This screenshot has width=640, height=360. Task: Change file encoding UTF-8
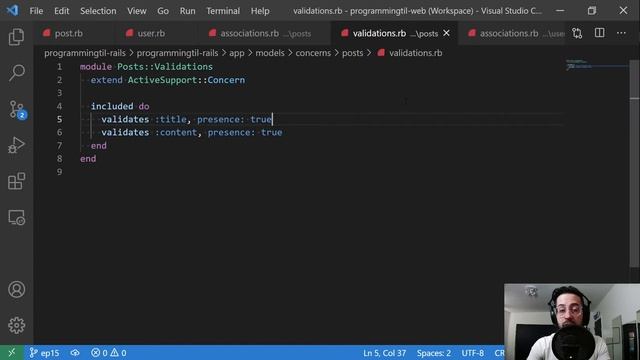(x=473, y=353)
